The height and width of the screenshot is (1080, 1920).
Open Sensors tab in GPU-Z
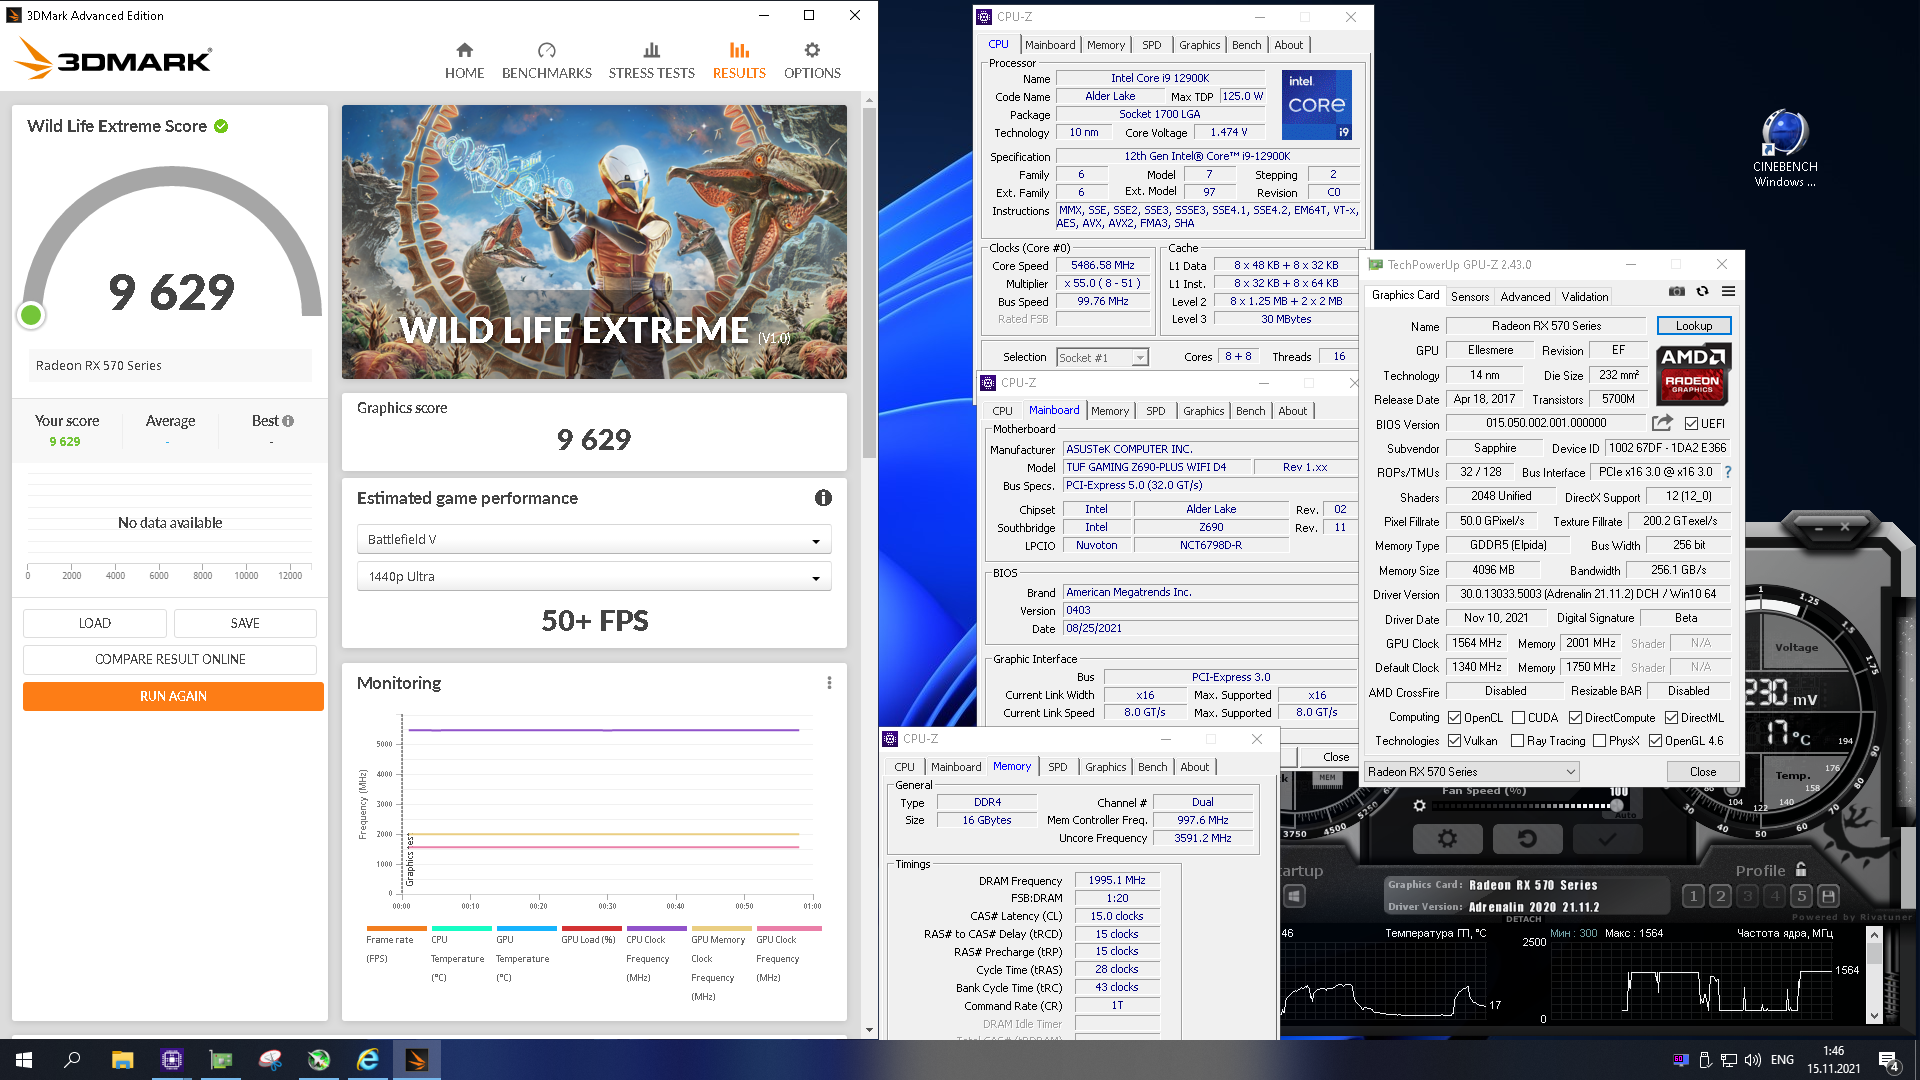tap(1470, 296)
